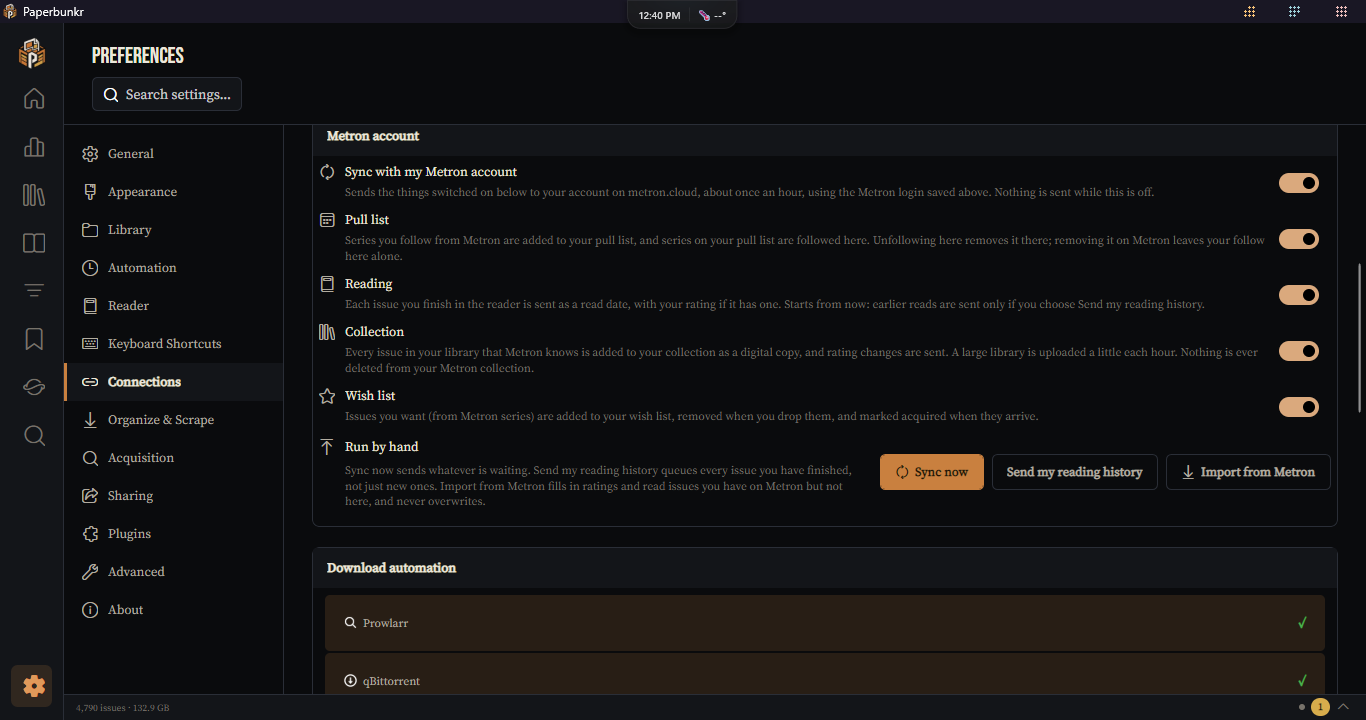
Task: Open the statistics bar chart icon
Action: coord(34,147)
